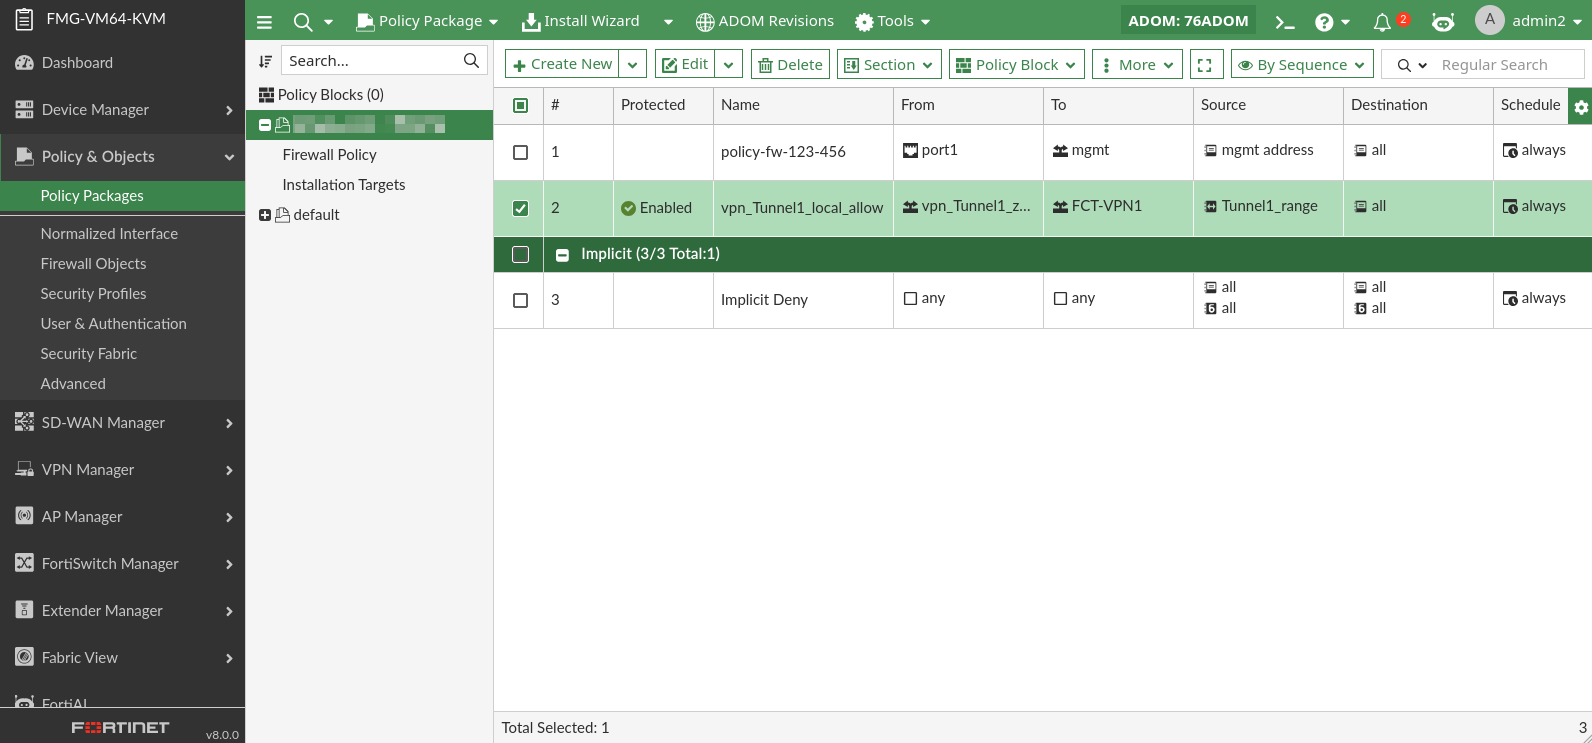Click the Create New button

(562, 65)
